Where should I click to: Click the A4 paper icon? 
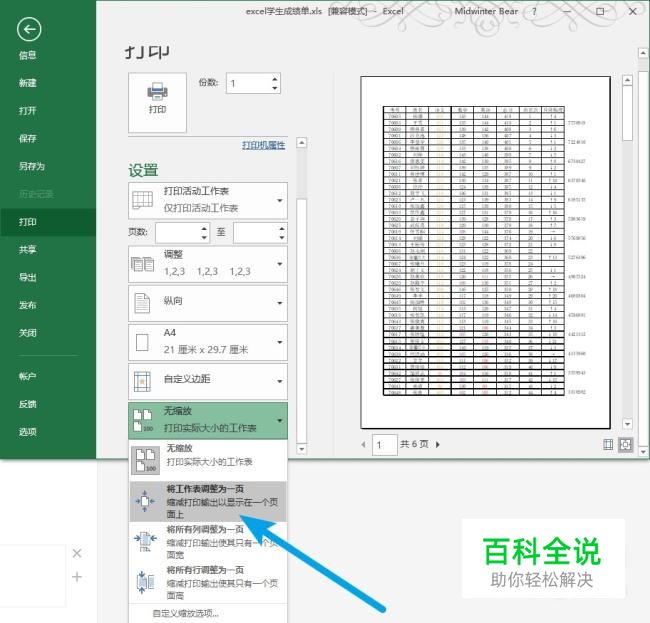[142, 342]
